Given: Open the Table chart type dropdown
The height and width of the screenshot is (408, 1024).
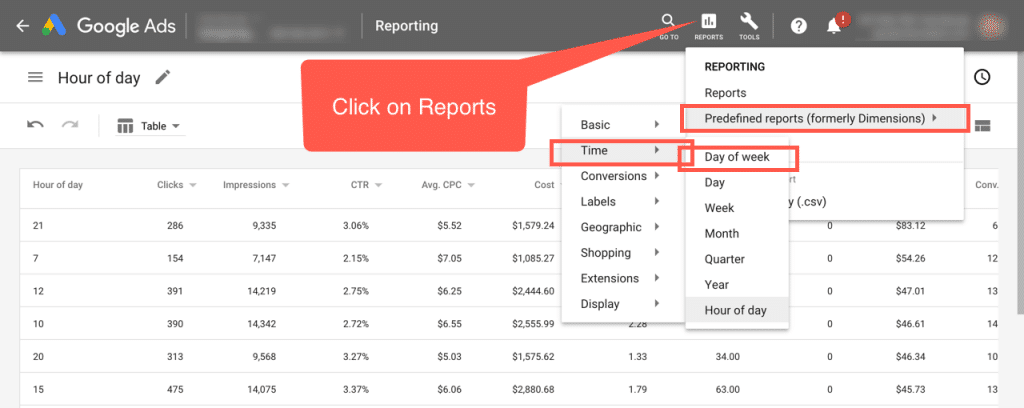Looking at the screenshot, I should click(x=150, y=126).
